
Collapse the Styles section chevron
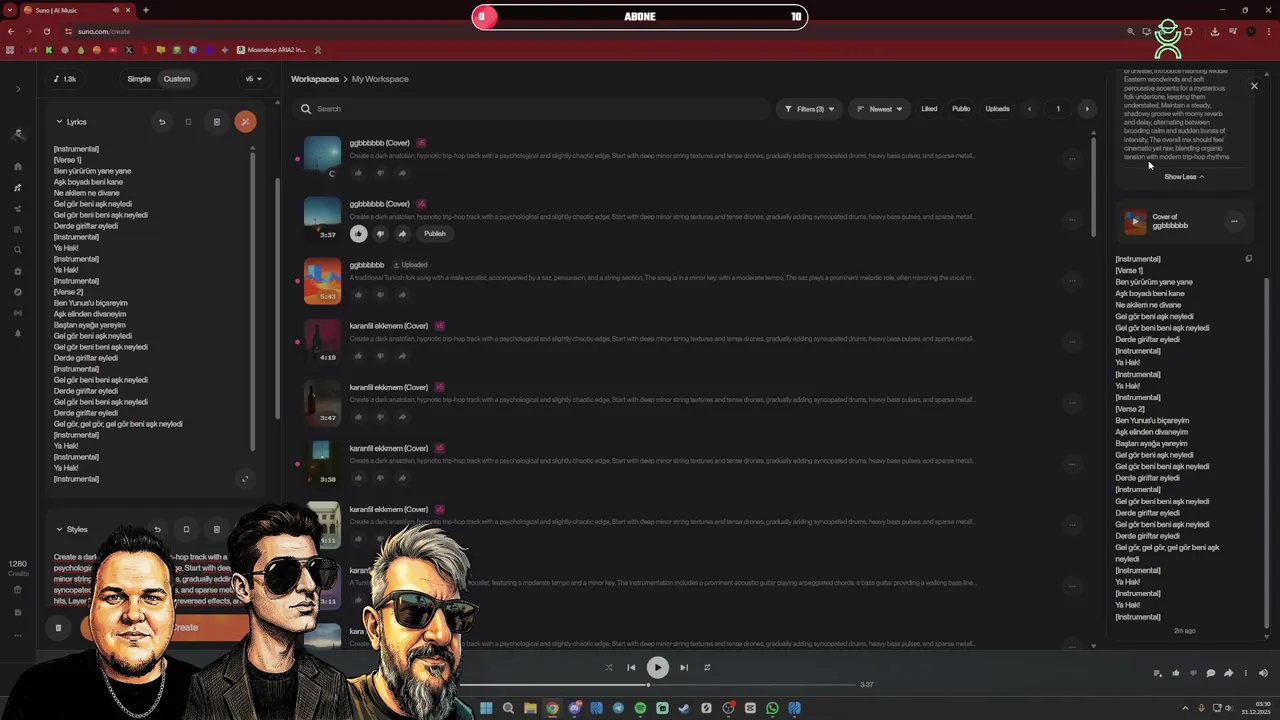[59, 530]
